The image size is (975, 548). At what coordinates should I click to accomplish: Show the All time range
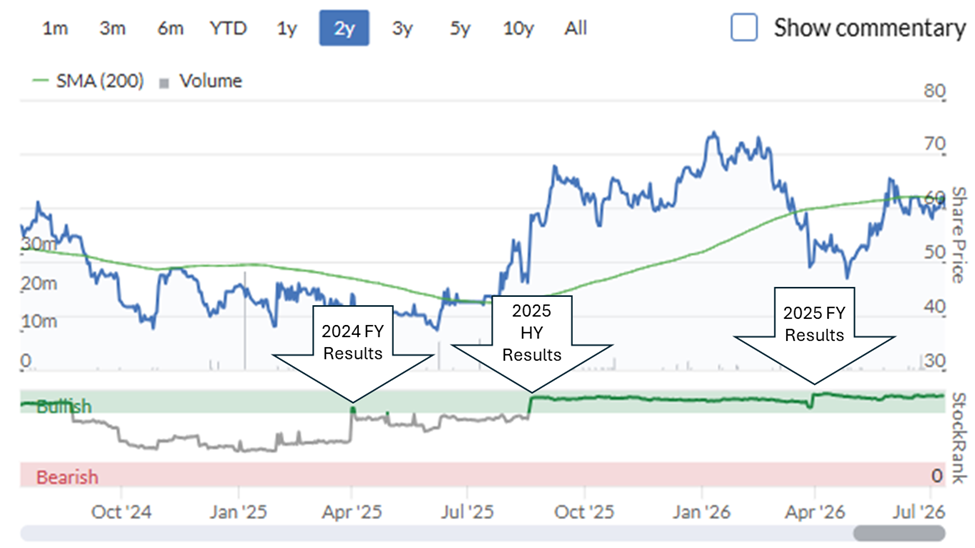pyautogui.click(x=576, y=28)
